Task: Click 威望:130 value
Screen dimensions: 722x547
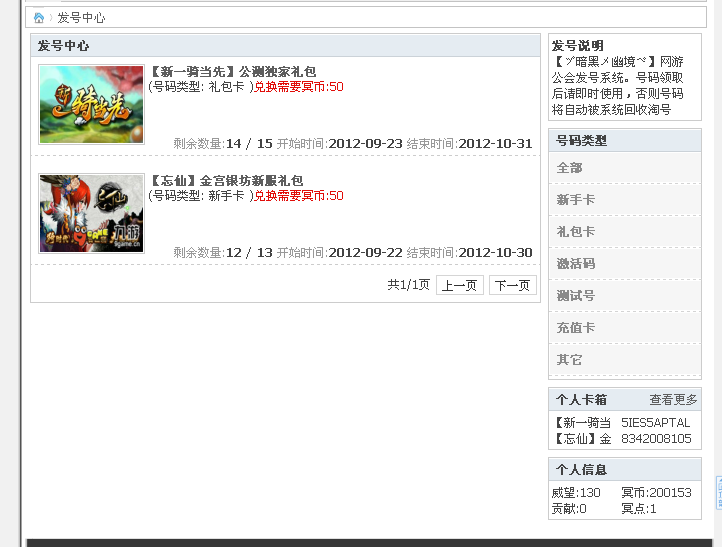Action: tap(576, 493)
